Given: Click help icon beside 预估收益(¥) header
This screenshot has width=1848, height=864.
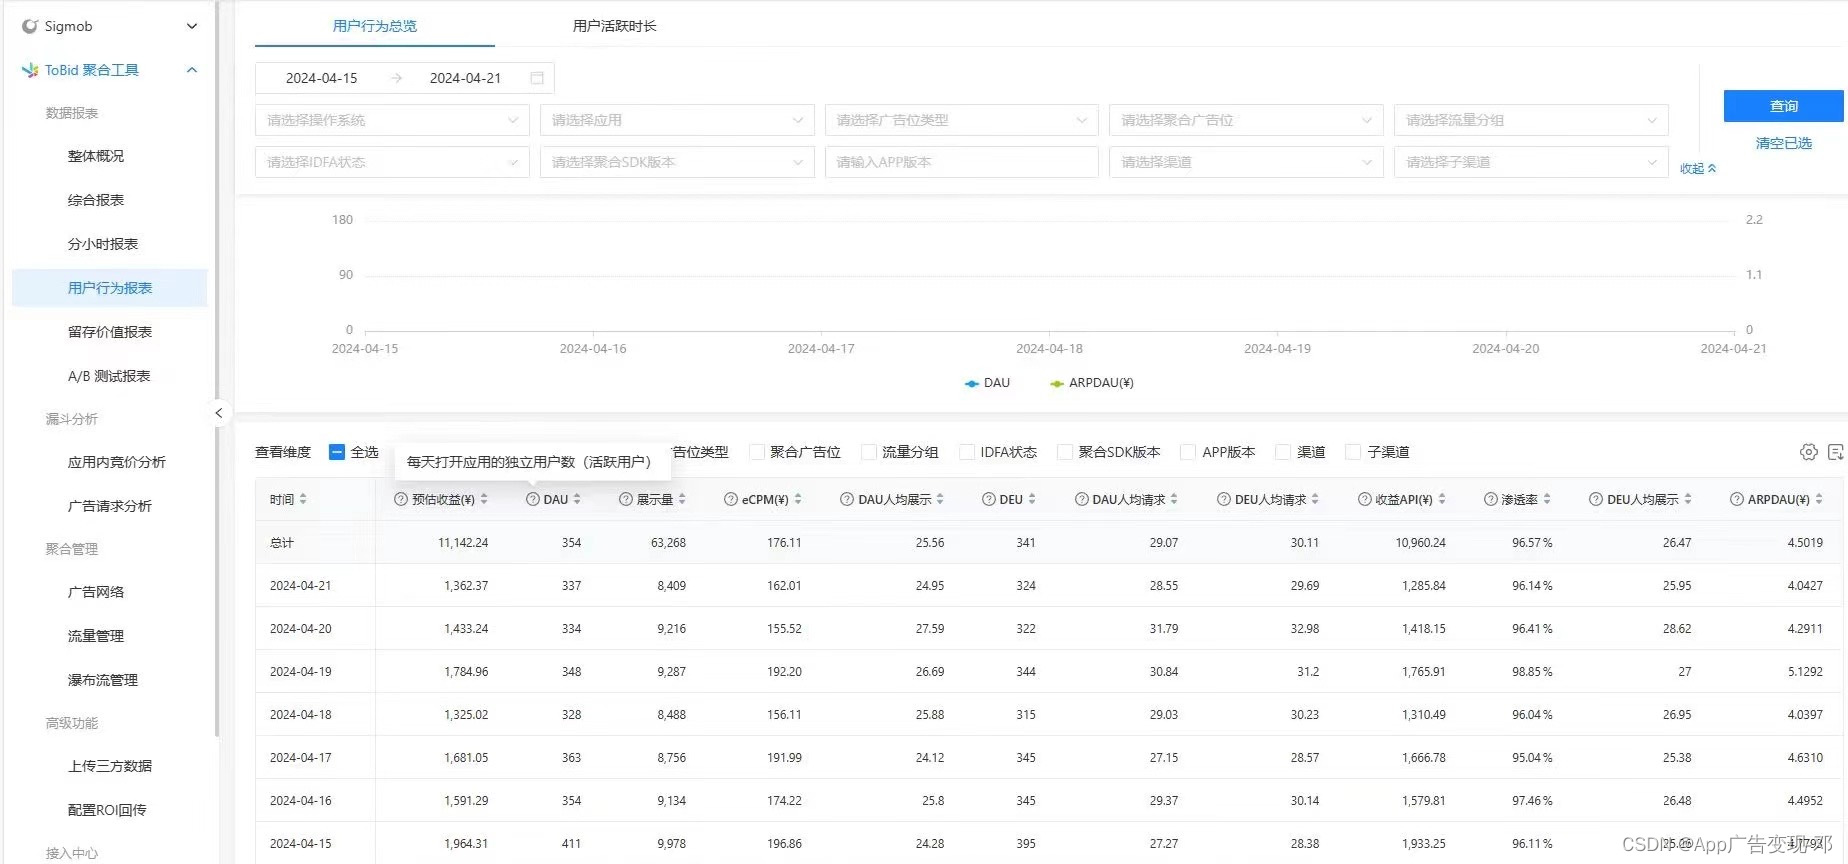Looking at the screenshot, I should click(x=401, y=499).
